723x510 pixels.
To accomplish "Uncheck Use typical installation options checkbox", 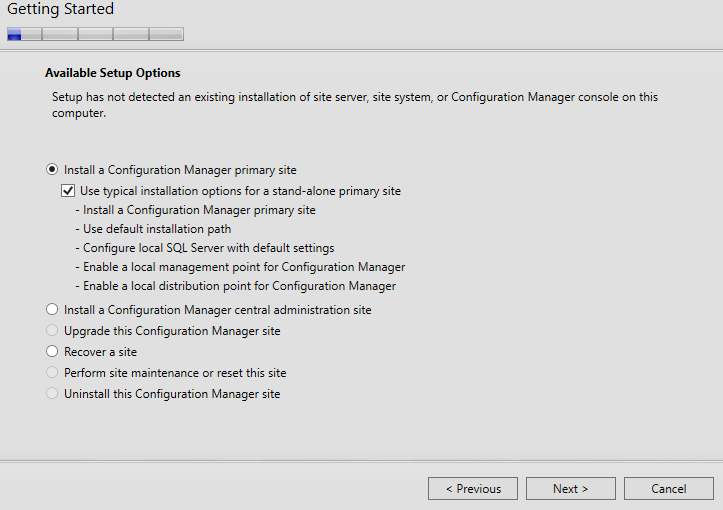I will (68, 190).
